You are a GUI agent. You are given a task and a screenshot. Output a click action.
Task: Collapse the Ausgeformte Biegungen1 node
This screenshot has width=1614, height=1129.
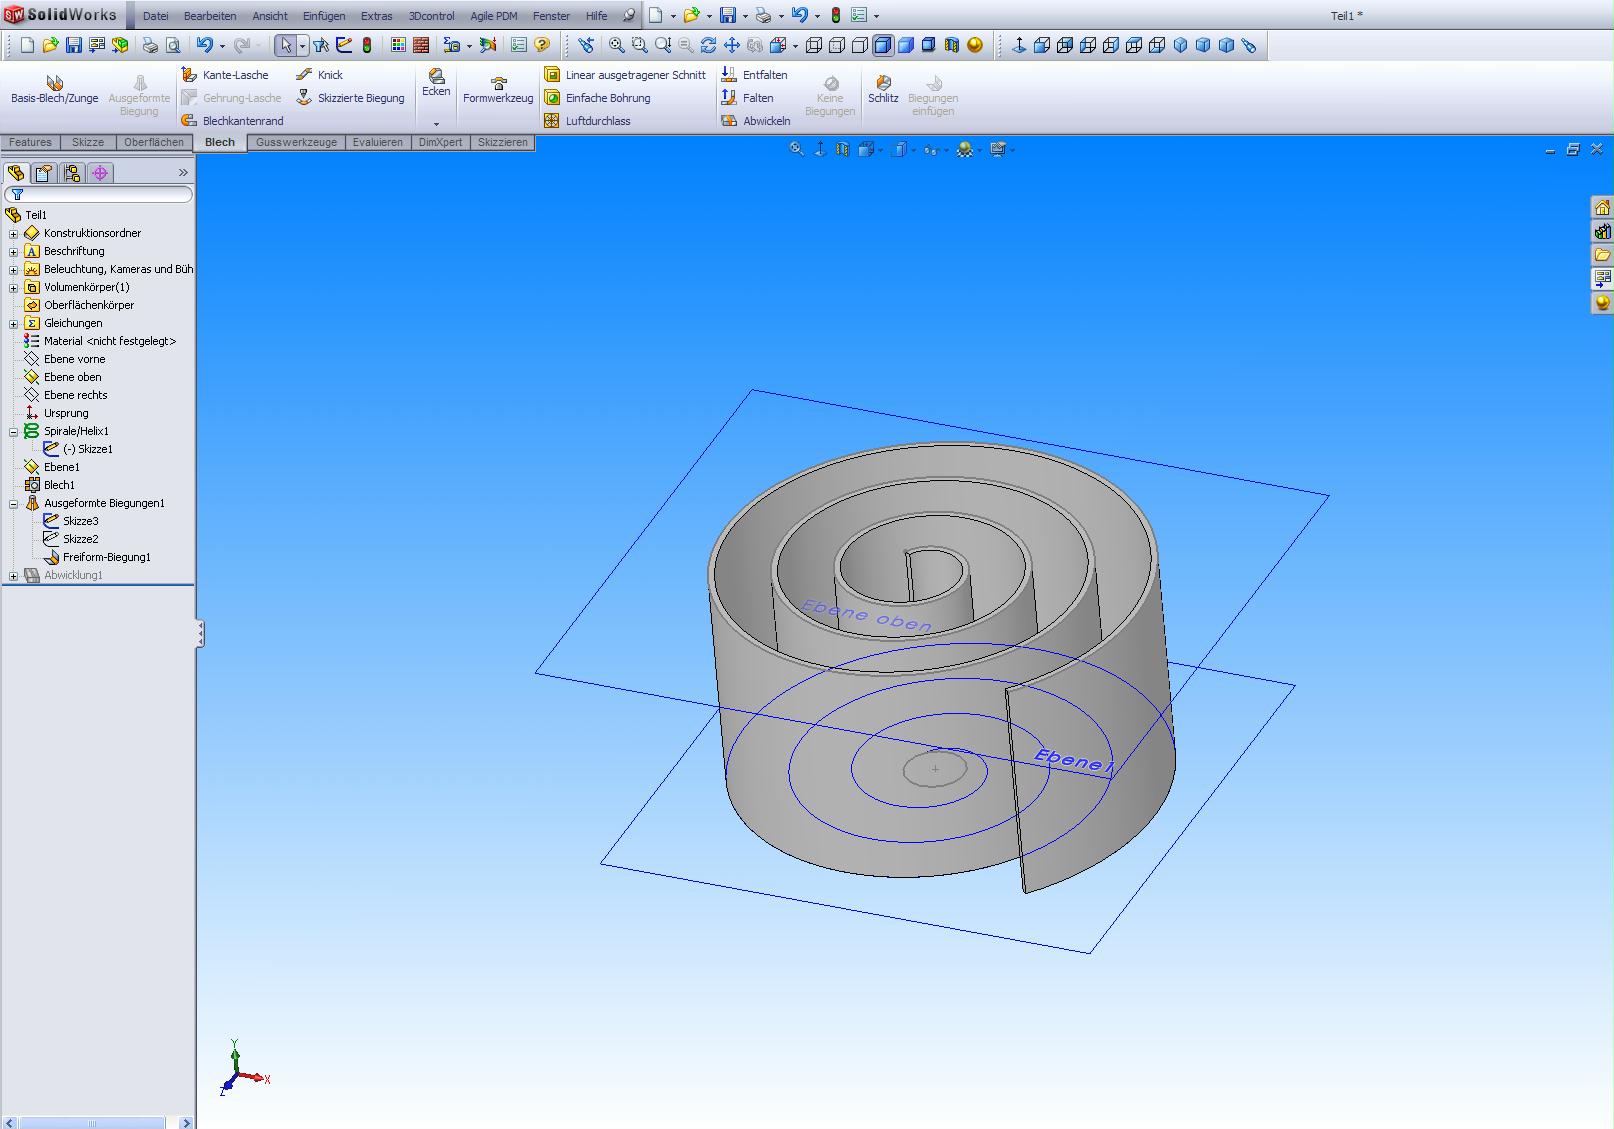pos(14,503)
